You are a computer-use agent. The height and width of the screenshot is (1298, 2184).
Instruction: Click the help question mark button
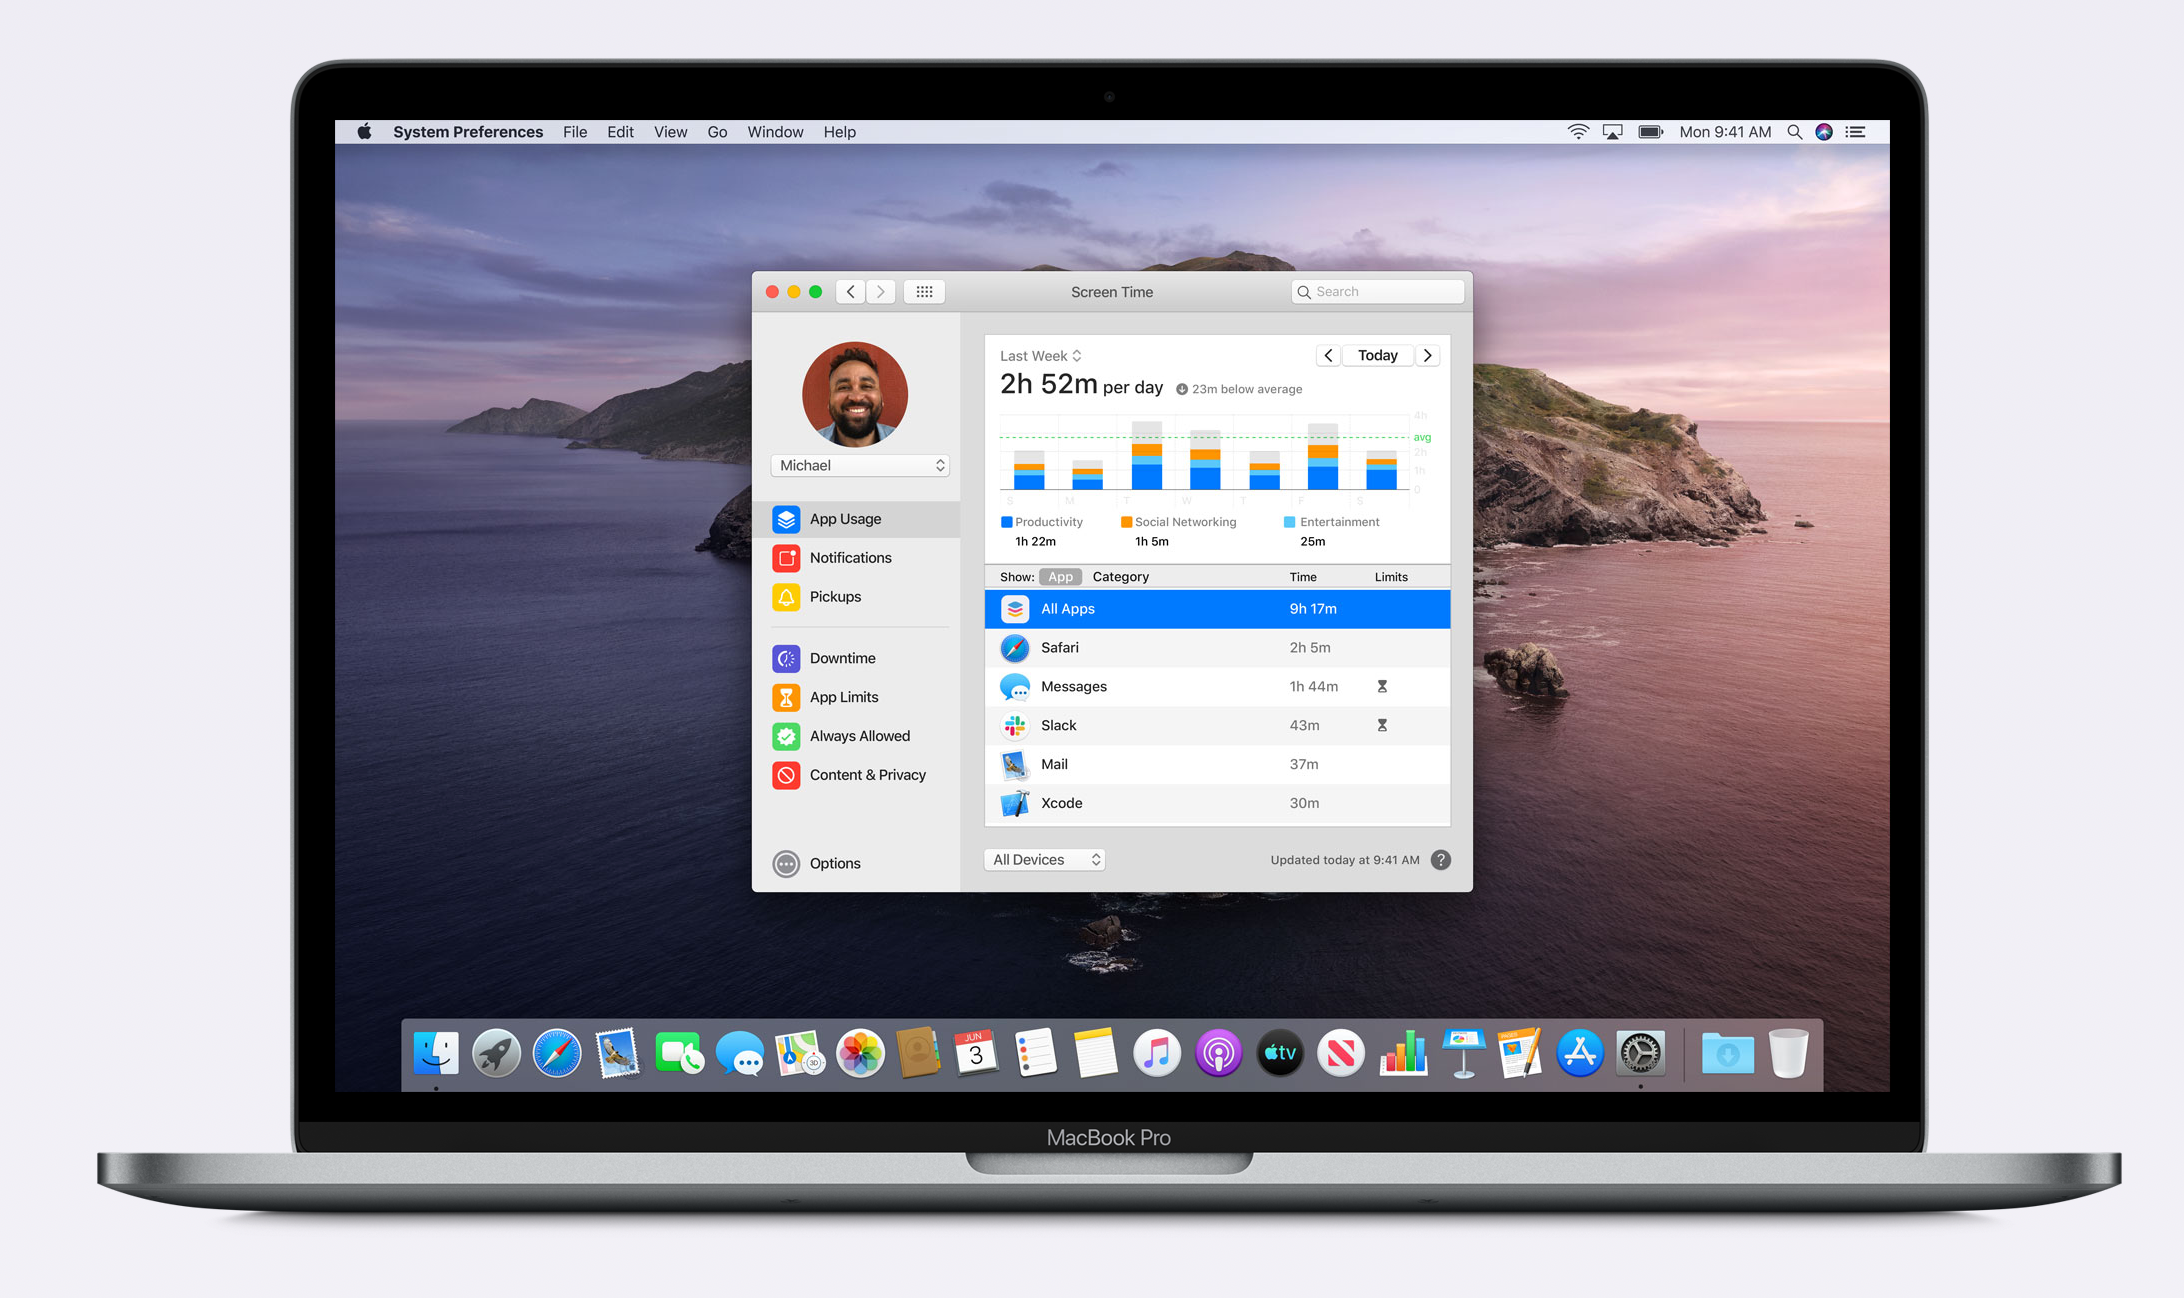1440,860
